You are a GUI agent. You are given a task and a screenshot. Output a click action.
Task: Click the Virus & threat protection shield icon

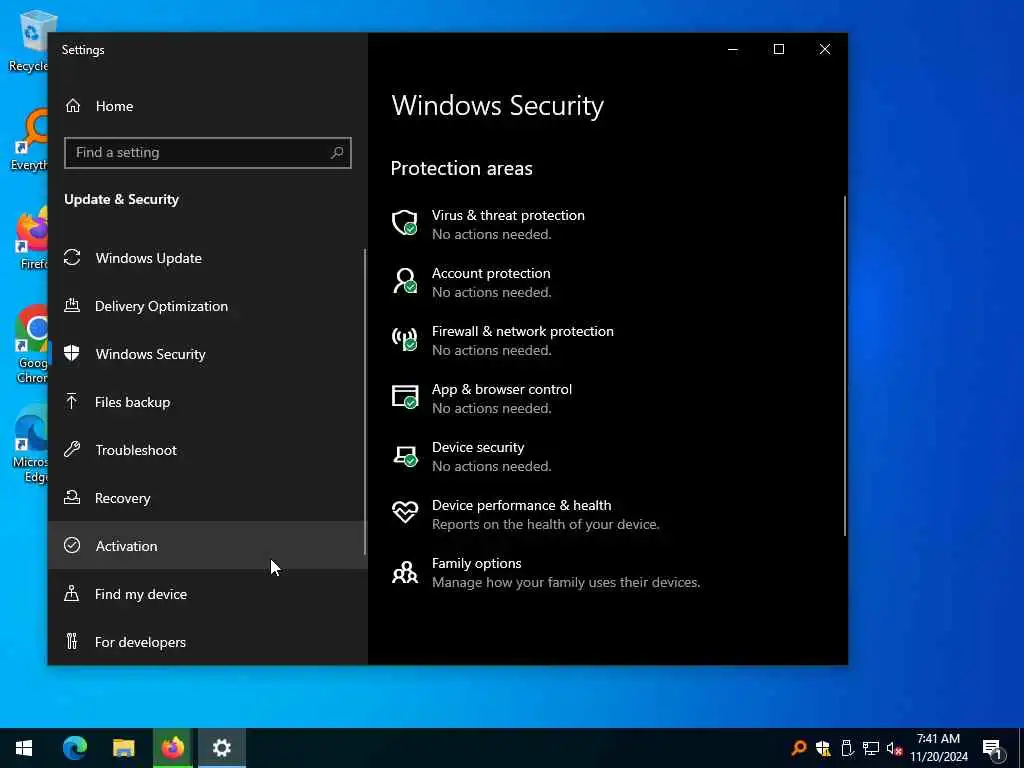[x=404, y=223]
